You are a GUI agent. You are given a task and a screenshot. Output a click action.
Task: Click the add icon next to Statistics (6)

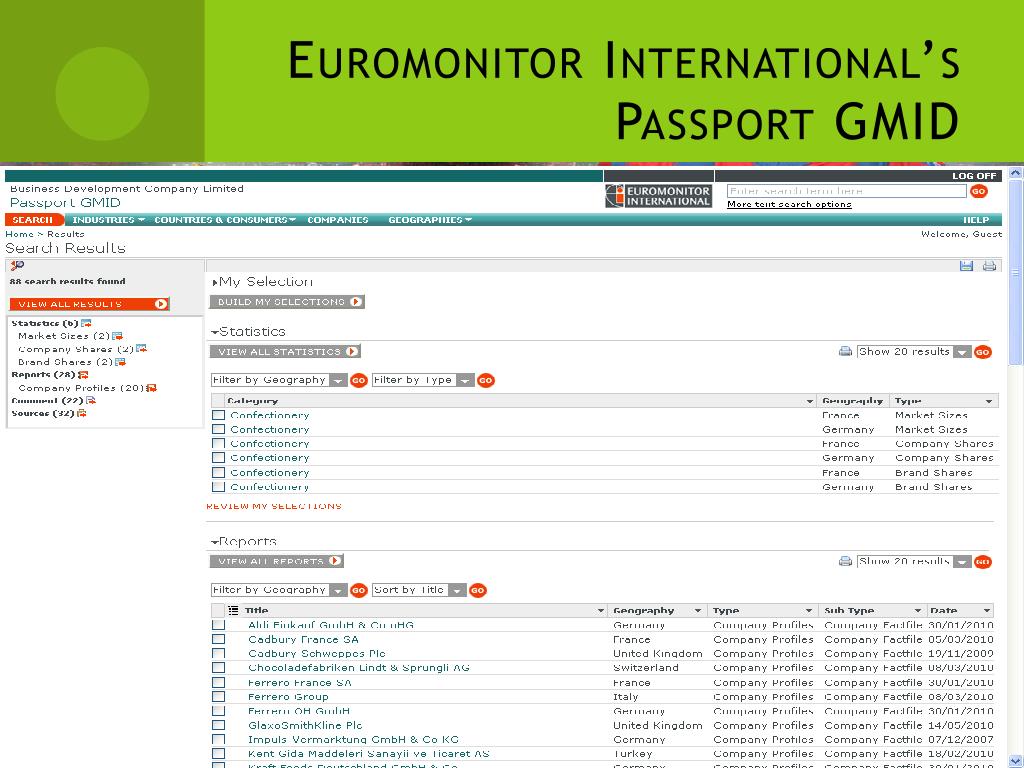click(86, 323)
